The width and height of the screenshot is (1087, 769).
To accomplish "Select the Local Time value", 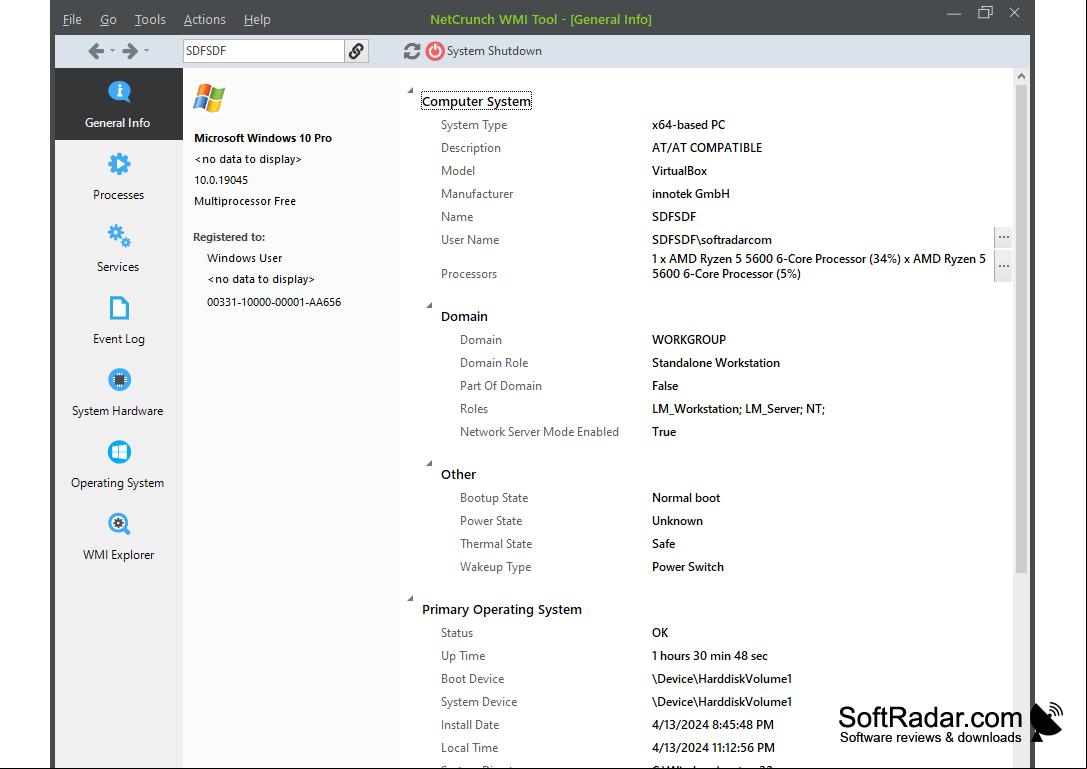I will (713, 748).
